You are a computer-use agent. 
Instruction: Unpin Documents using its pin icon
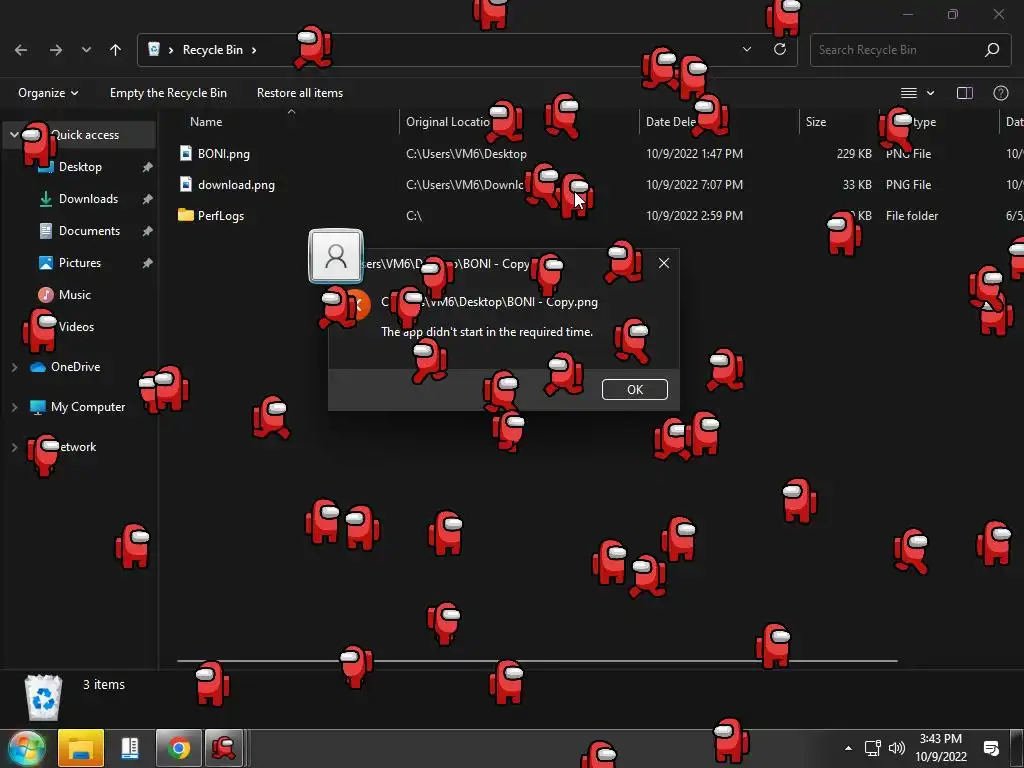coord(148,231)
